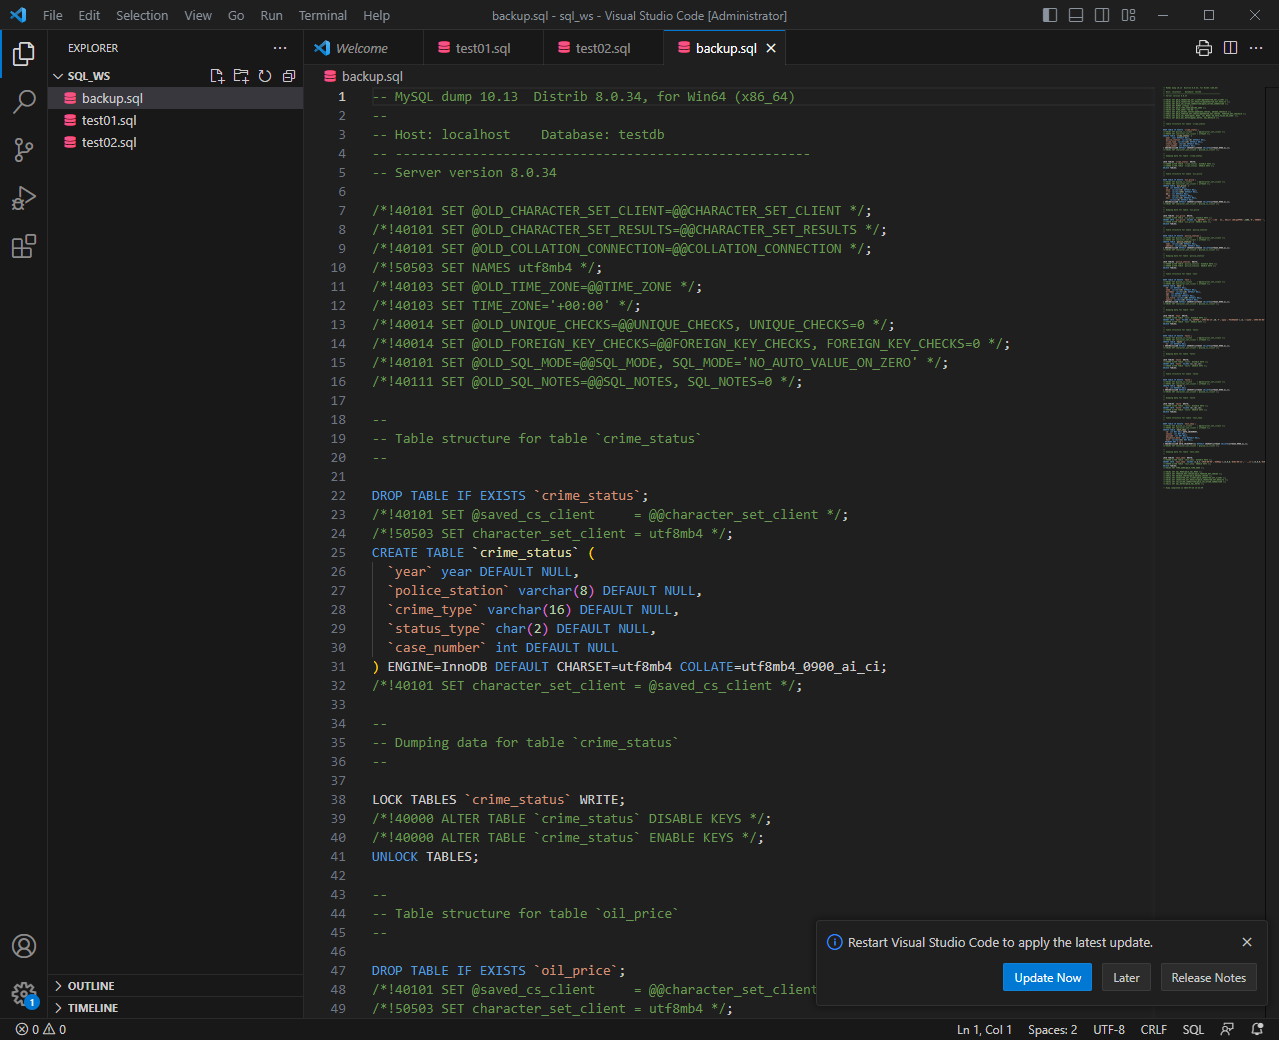Viewport: 1279px width, 1040px height.
Task: Click the Ln 1, Col 1 status item
Action: click(984, 1029)
